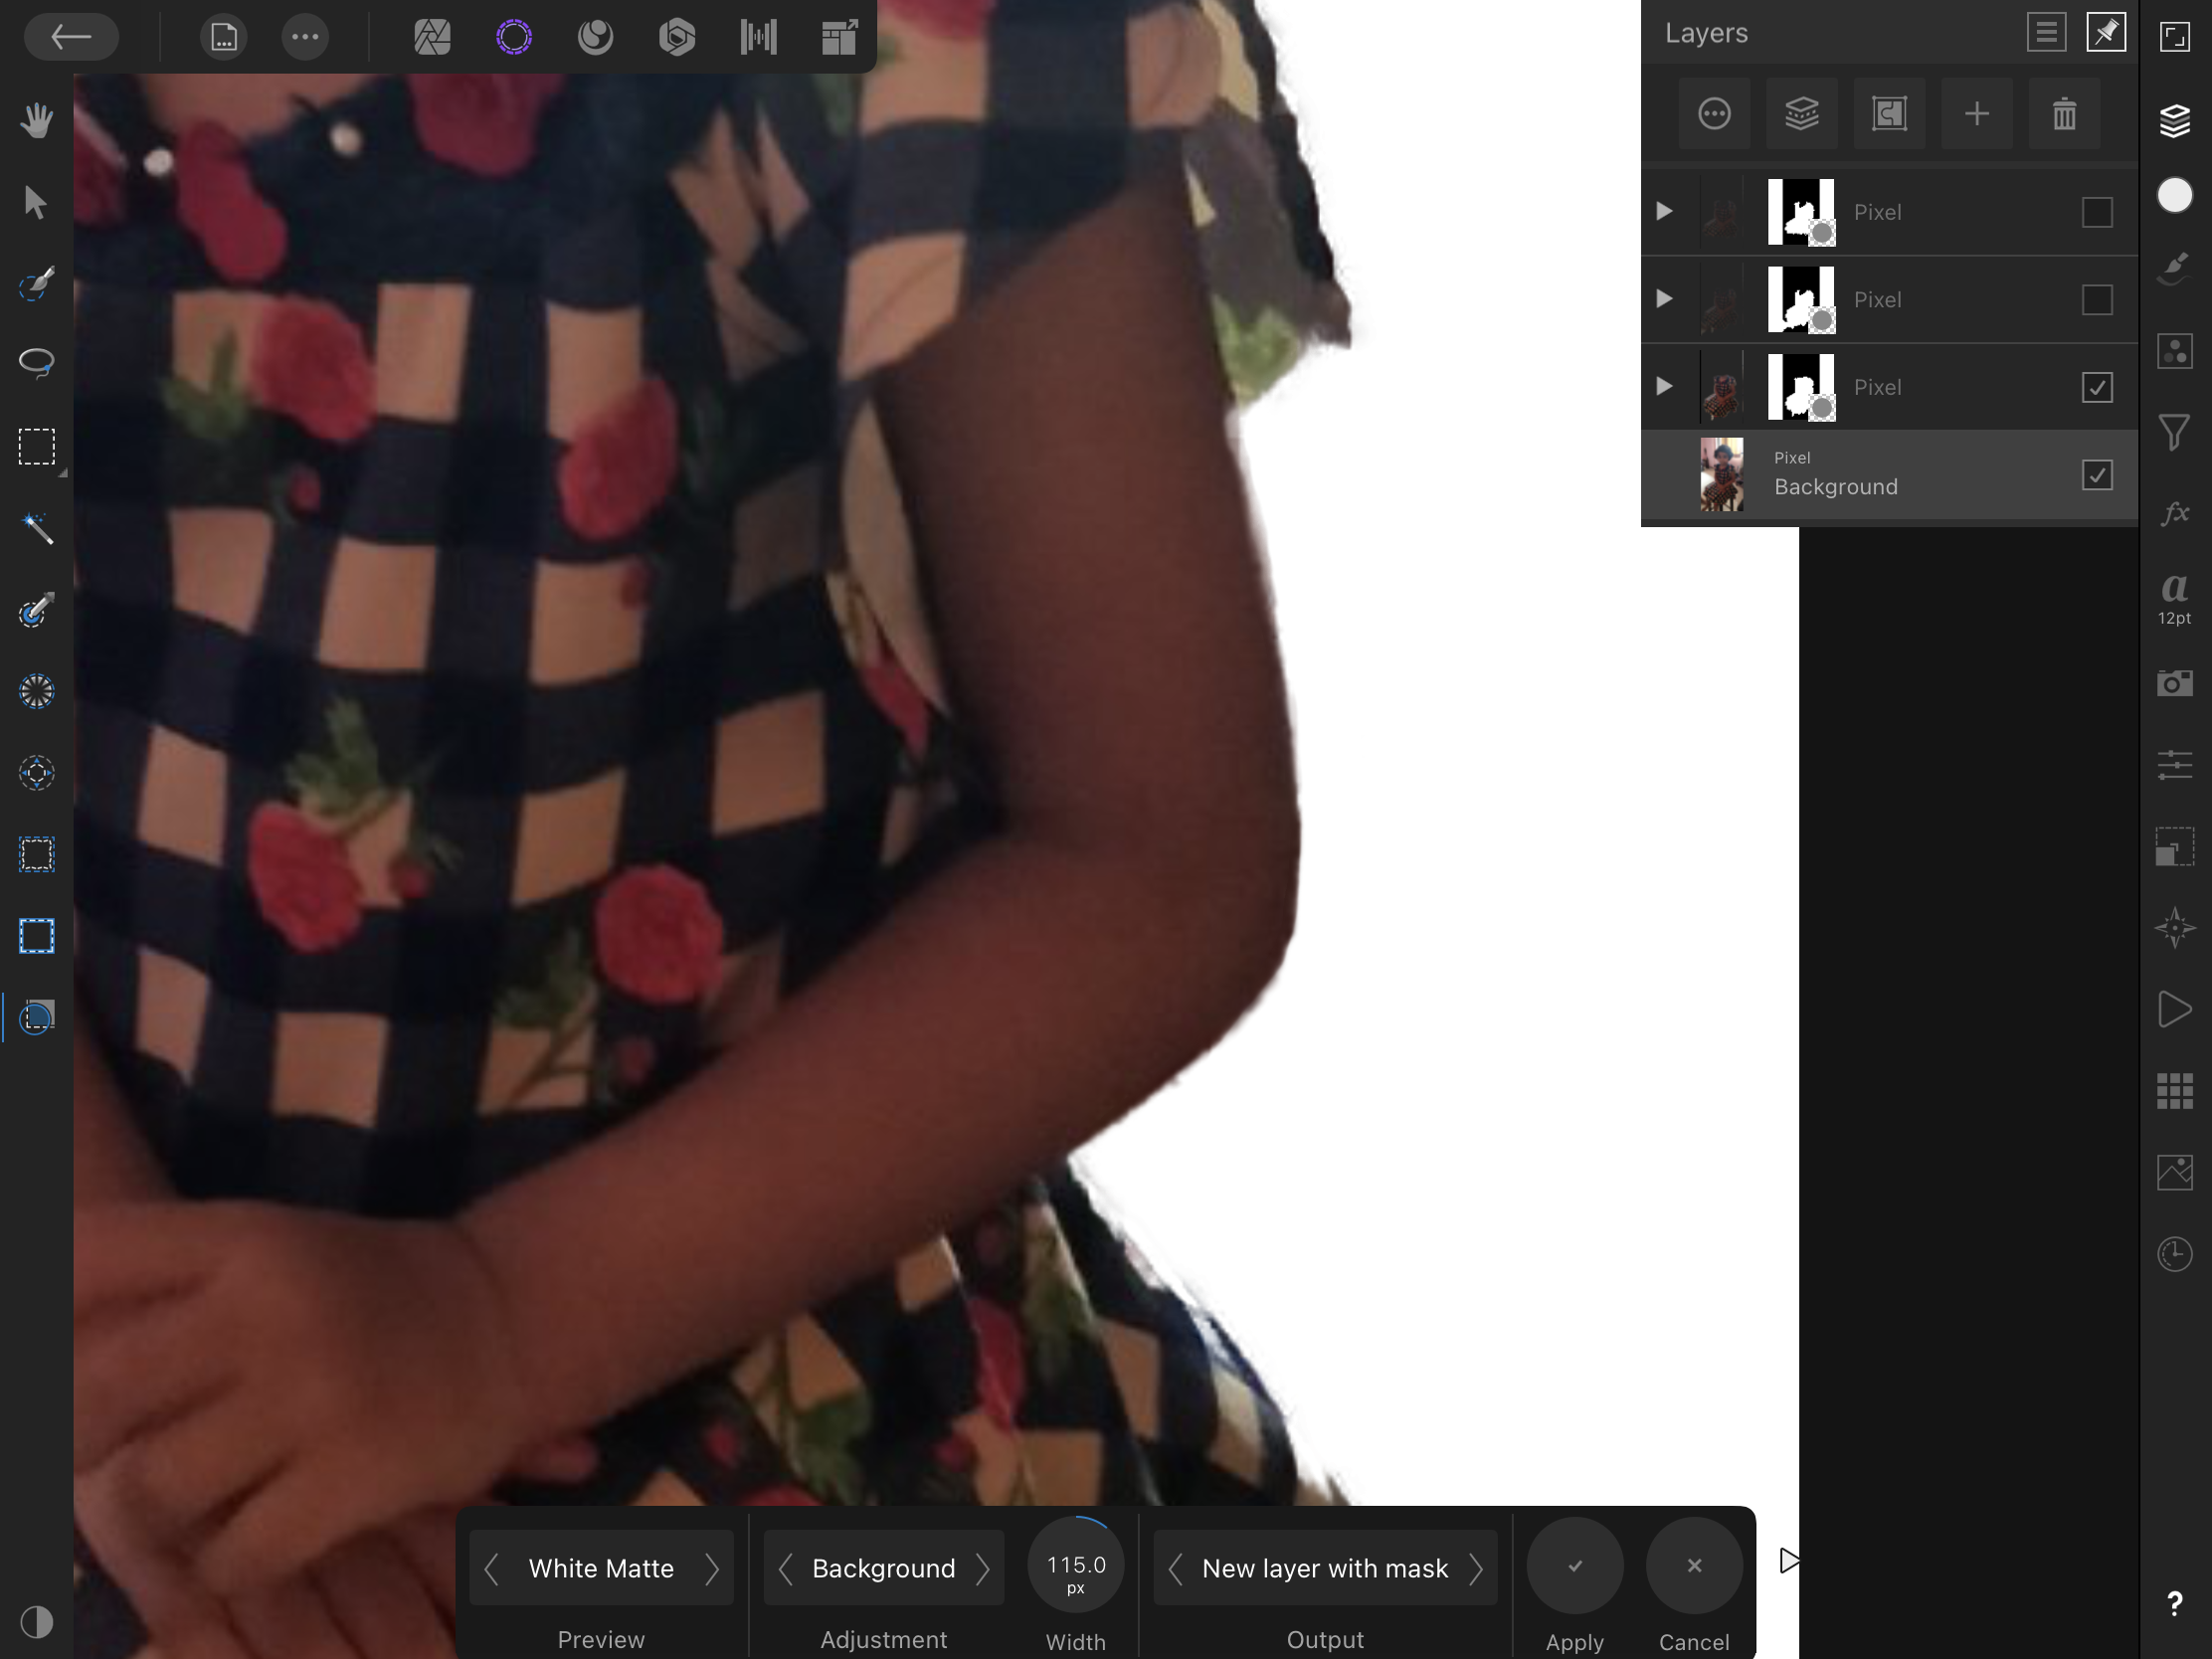2212x1659 pixels.
Task: Open the Adjustments studio
Action: [x=2175, y=351]
